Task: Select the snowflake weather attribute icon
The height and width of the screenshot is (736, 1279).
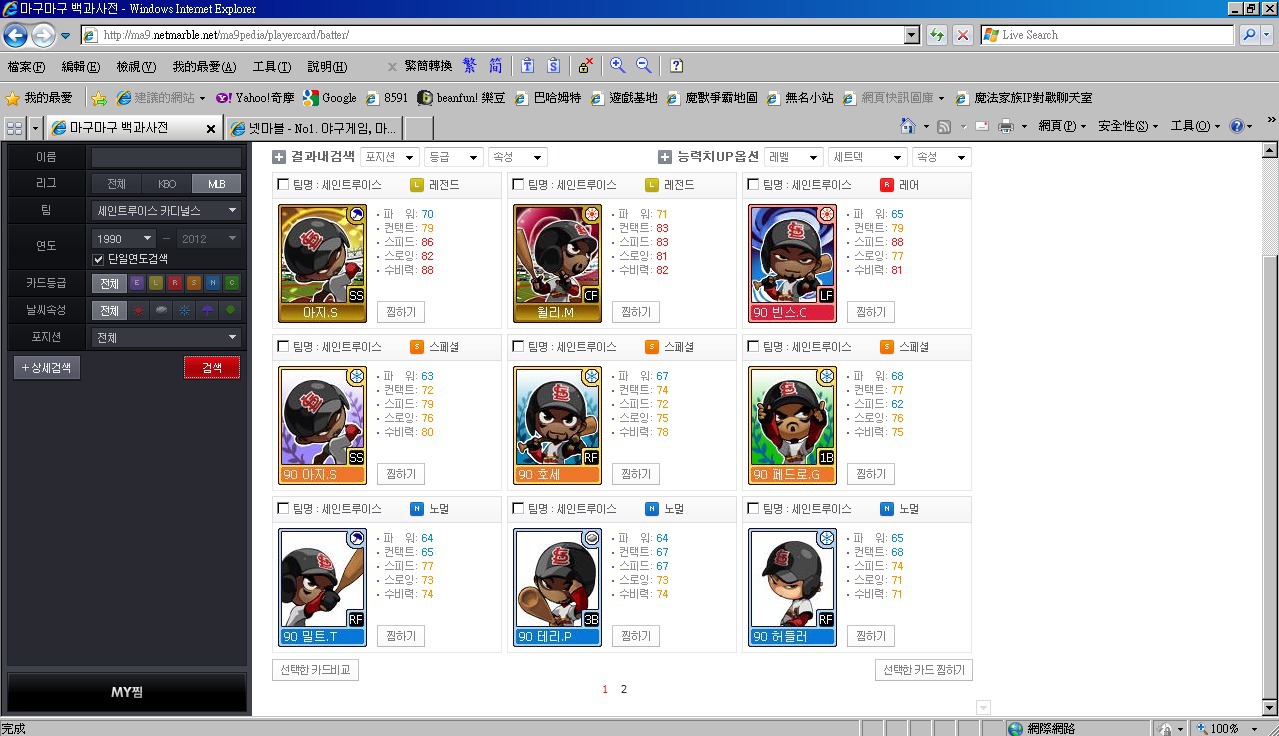Action: point(184,311)
